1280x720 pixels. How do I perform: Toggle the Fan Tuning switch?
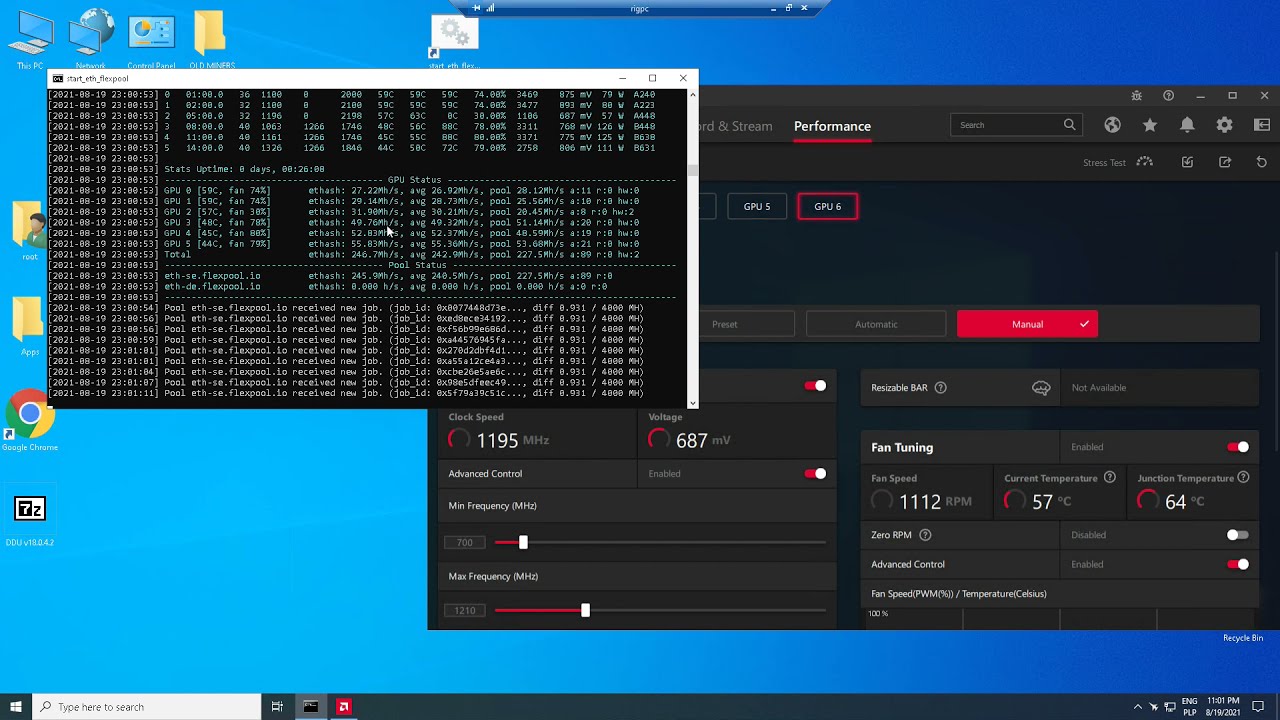click(x=1238, y=447)
